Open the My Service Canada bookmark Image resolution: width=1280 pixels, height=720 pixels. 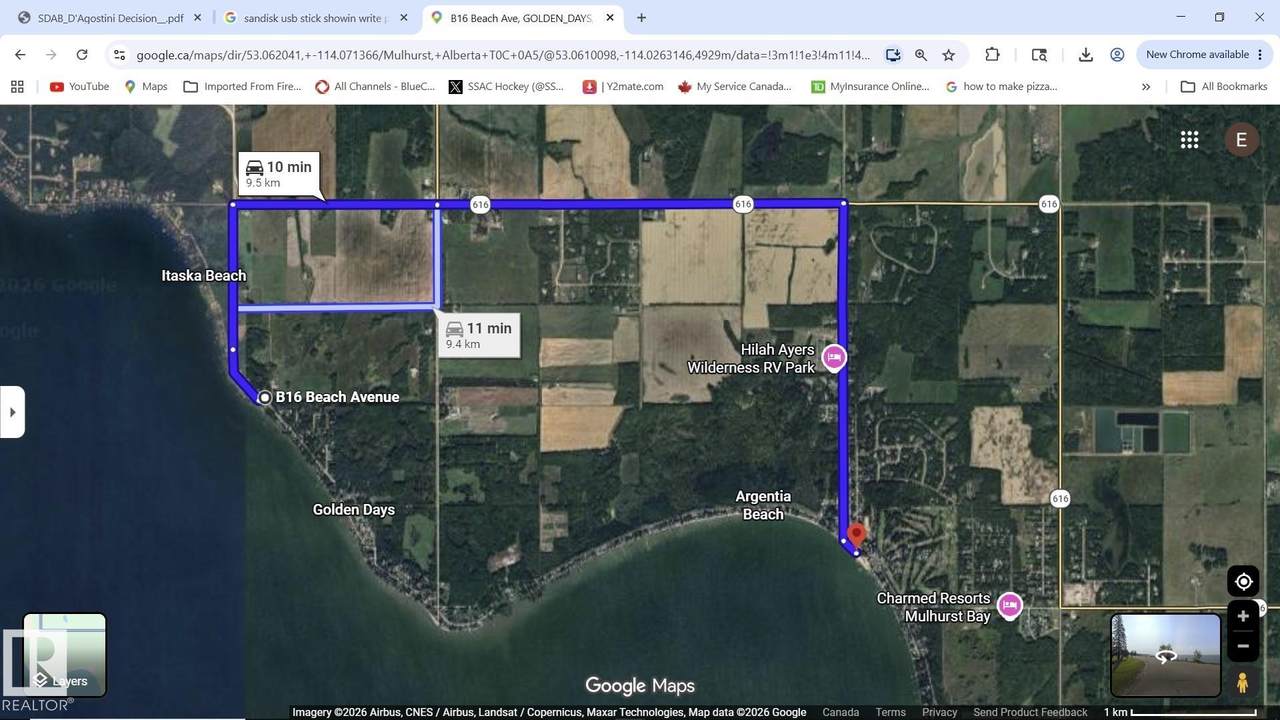tap(735, 87)
